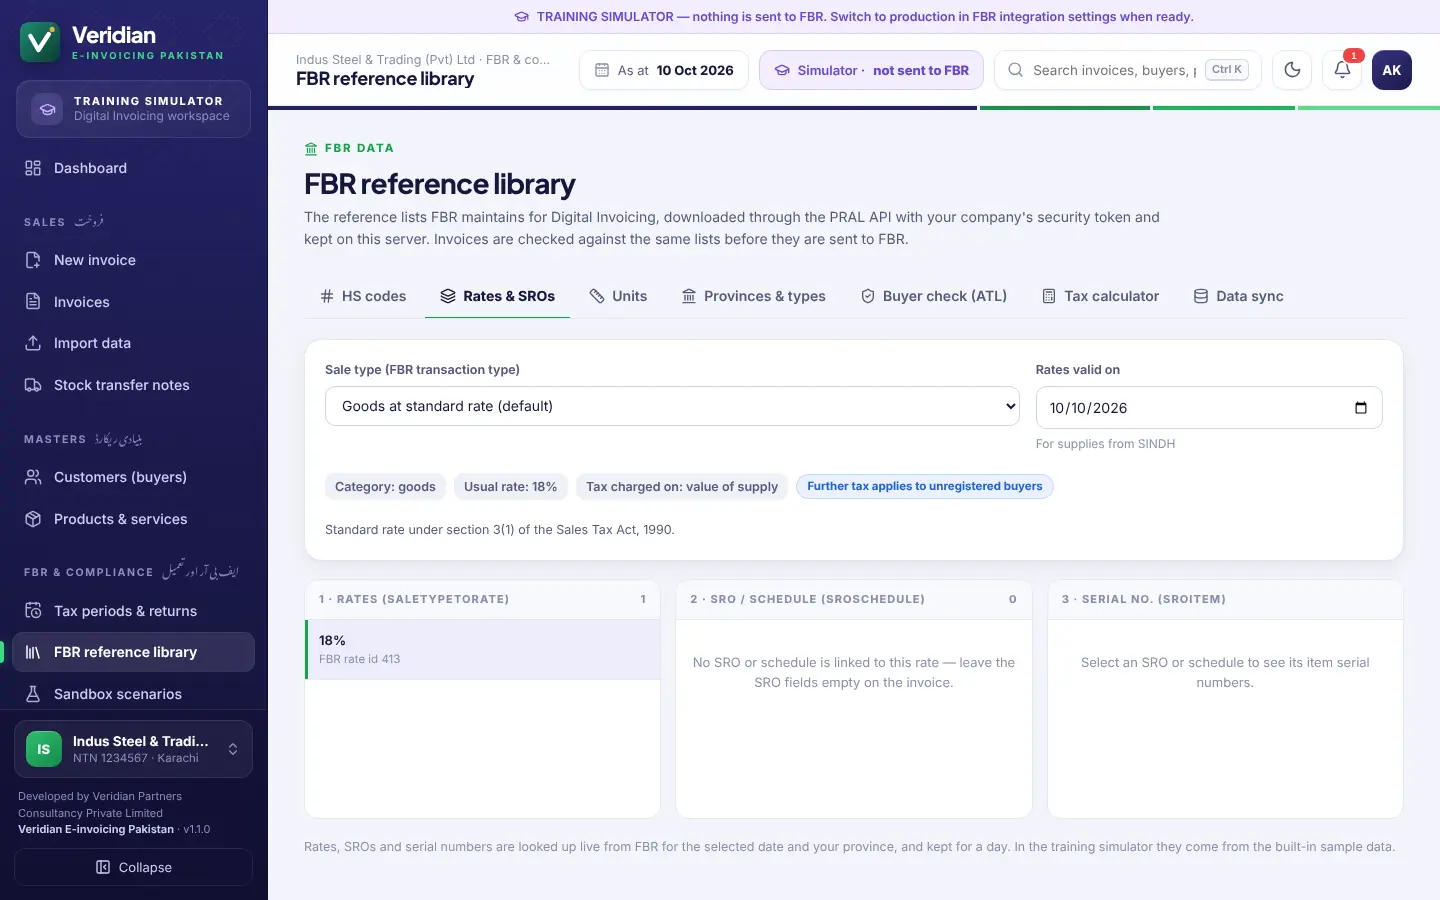Viewport: 1440px width, 900px height.
Task: Open the AK user avatar menu
Action: coord(1392,70)
